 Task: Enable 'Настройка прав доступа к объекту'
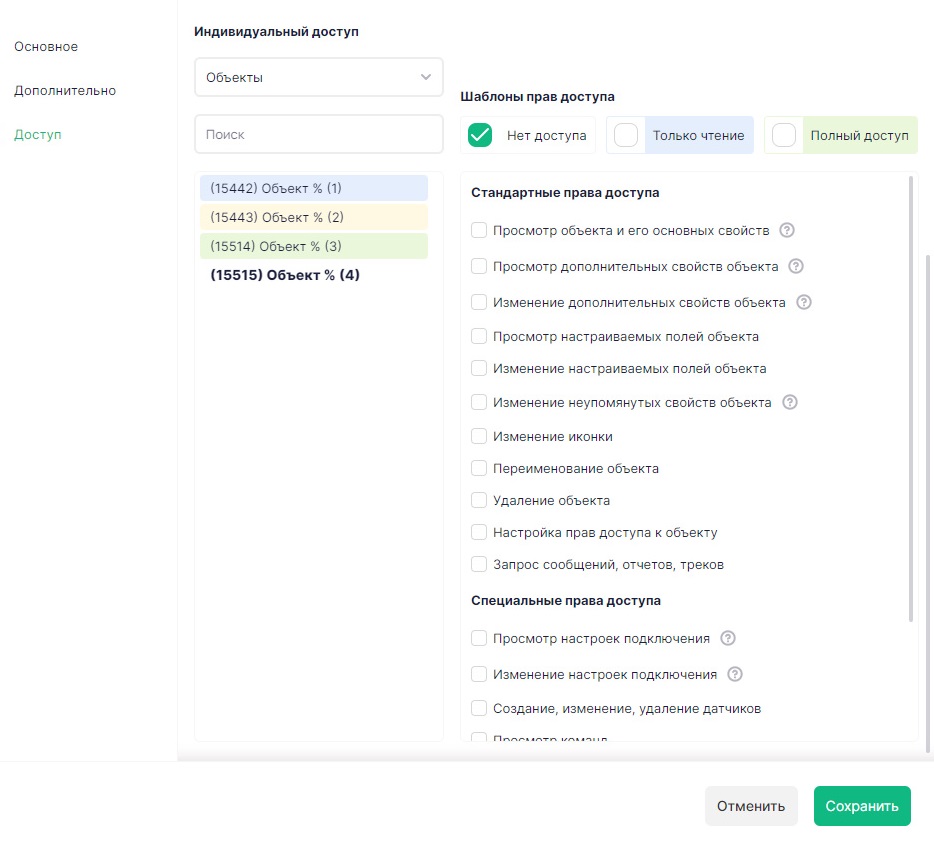point(479,532)
